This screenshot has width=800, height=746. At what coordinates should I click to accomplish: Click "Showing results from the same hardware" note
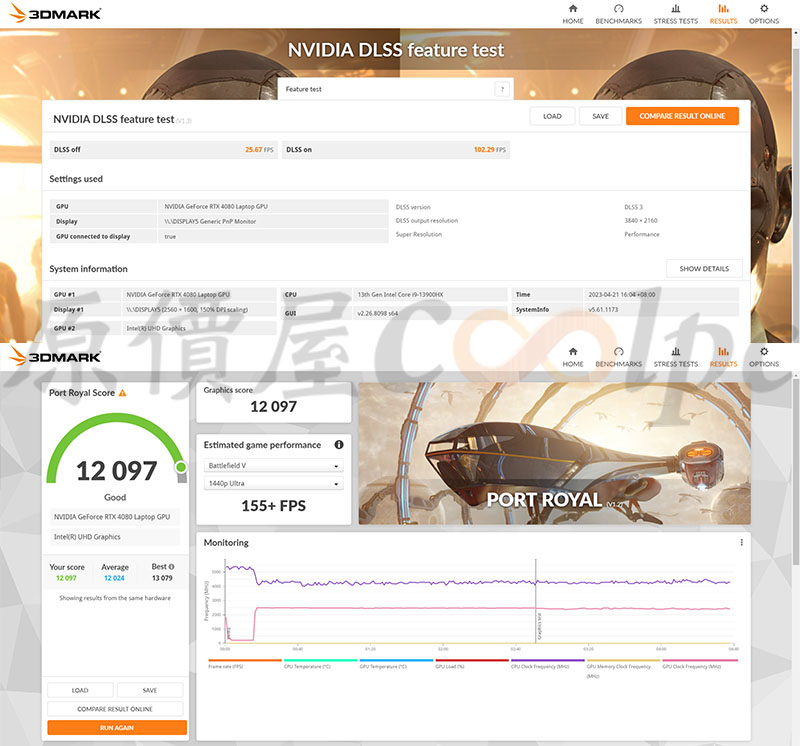click(115, 598)
